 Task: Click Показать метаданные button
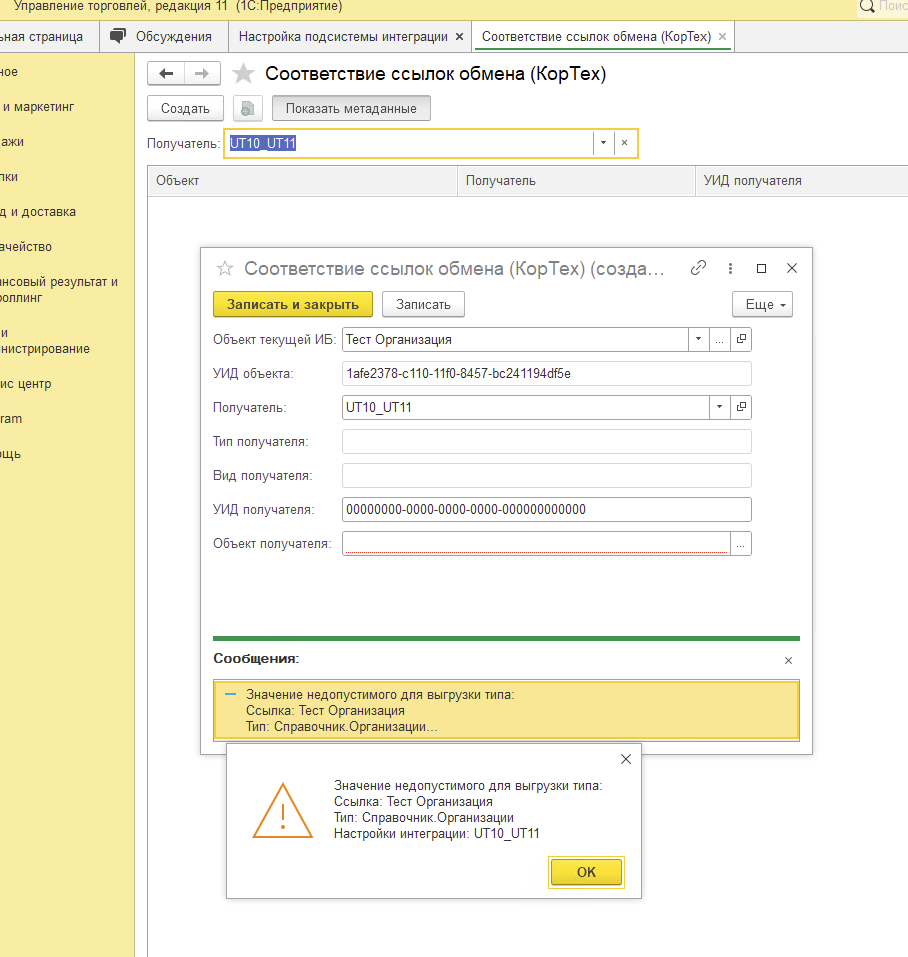click(351, 109)
